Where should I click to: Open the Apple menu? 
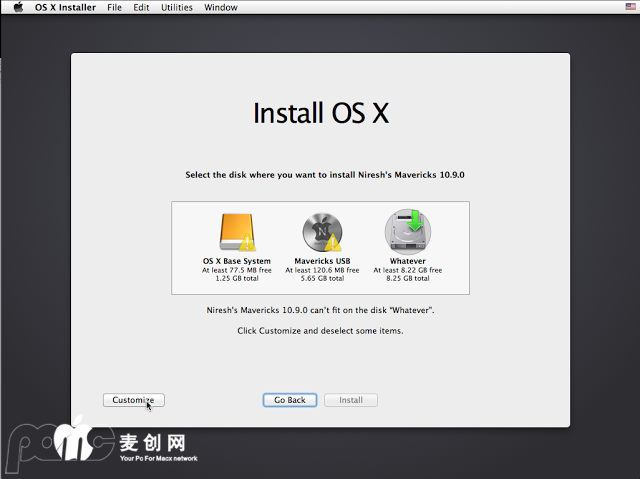pyautogui.click(x=18, y=7)
